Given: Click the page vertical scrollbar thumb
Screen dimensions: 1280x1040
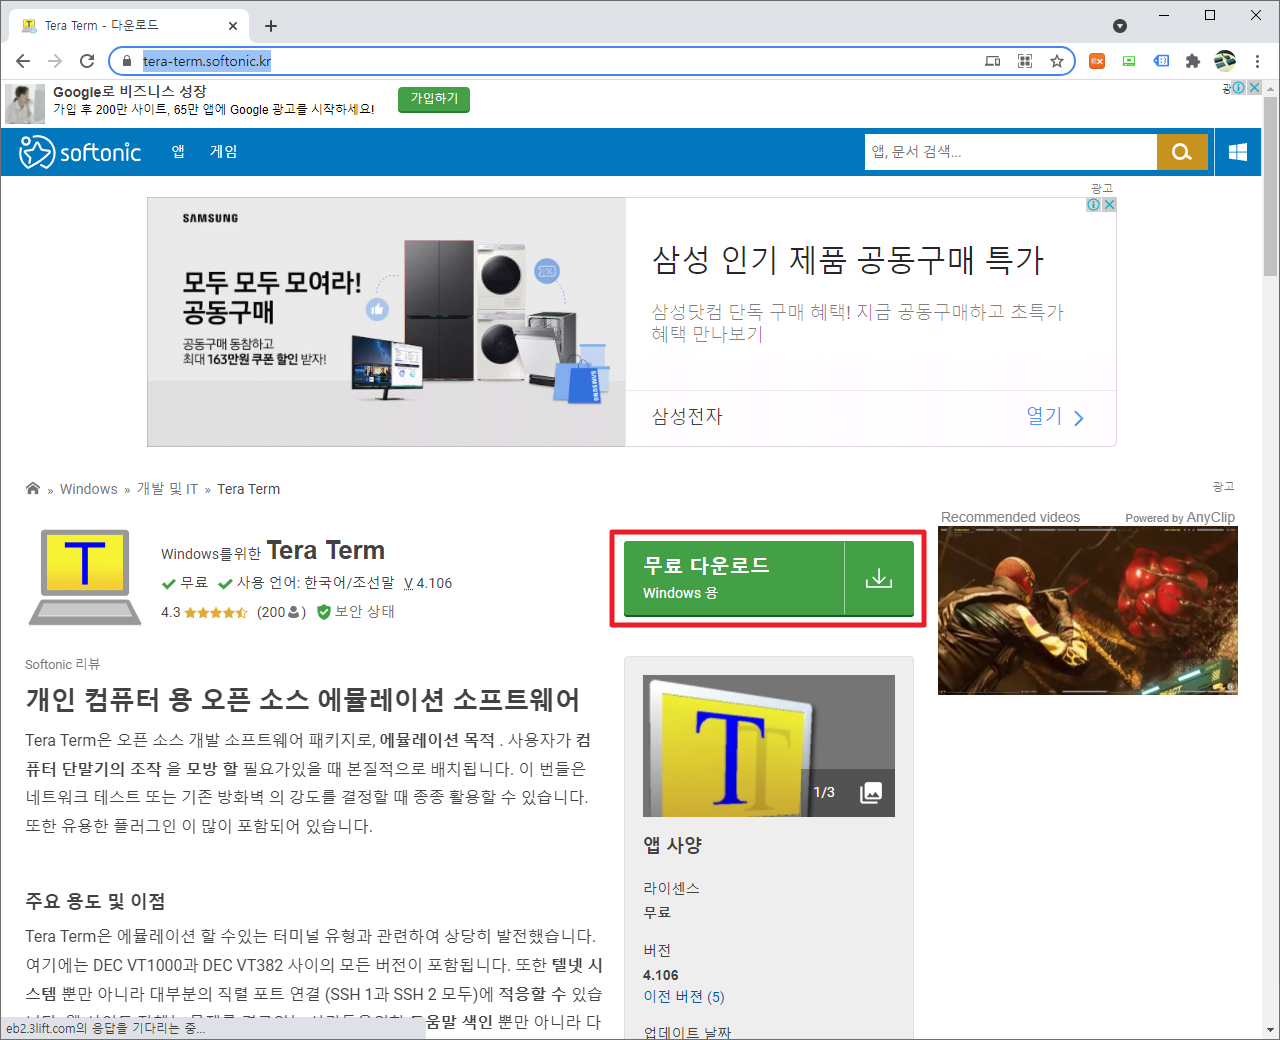Looking at the screenshot, I should pyautogui.click(x=1271, y=188).
